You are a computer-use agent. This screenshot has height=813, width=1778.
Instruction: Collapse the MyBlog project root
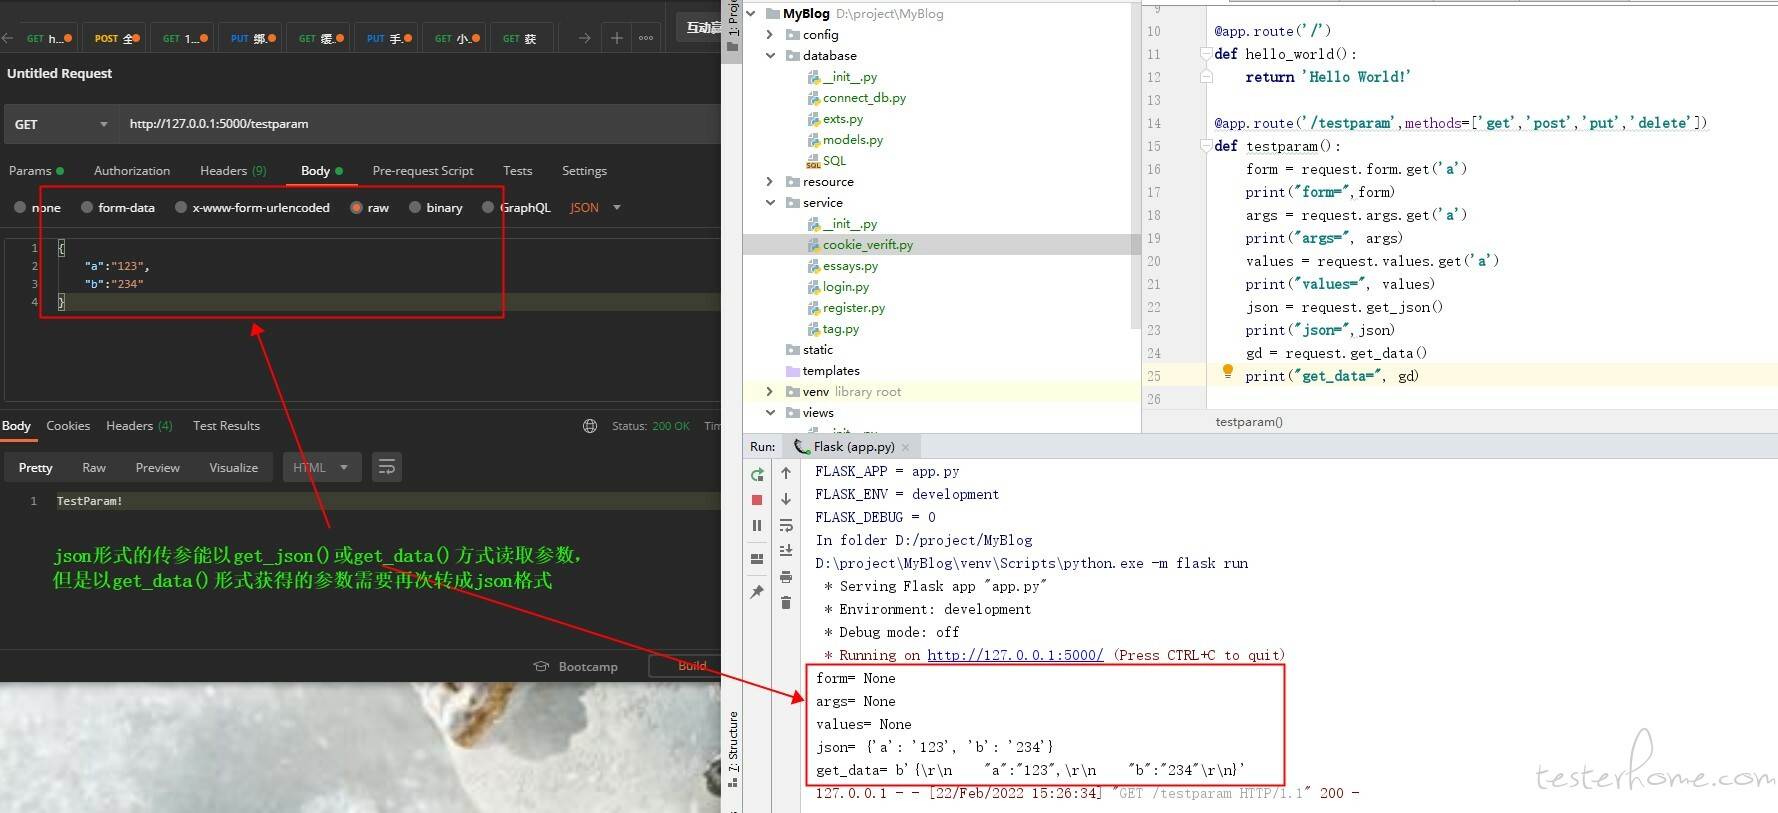click(752, 14)
